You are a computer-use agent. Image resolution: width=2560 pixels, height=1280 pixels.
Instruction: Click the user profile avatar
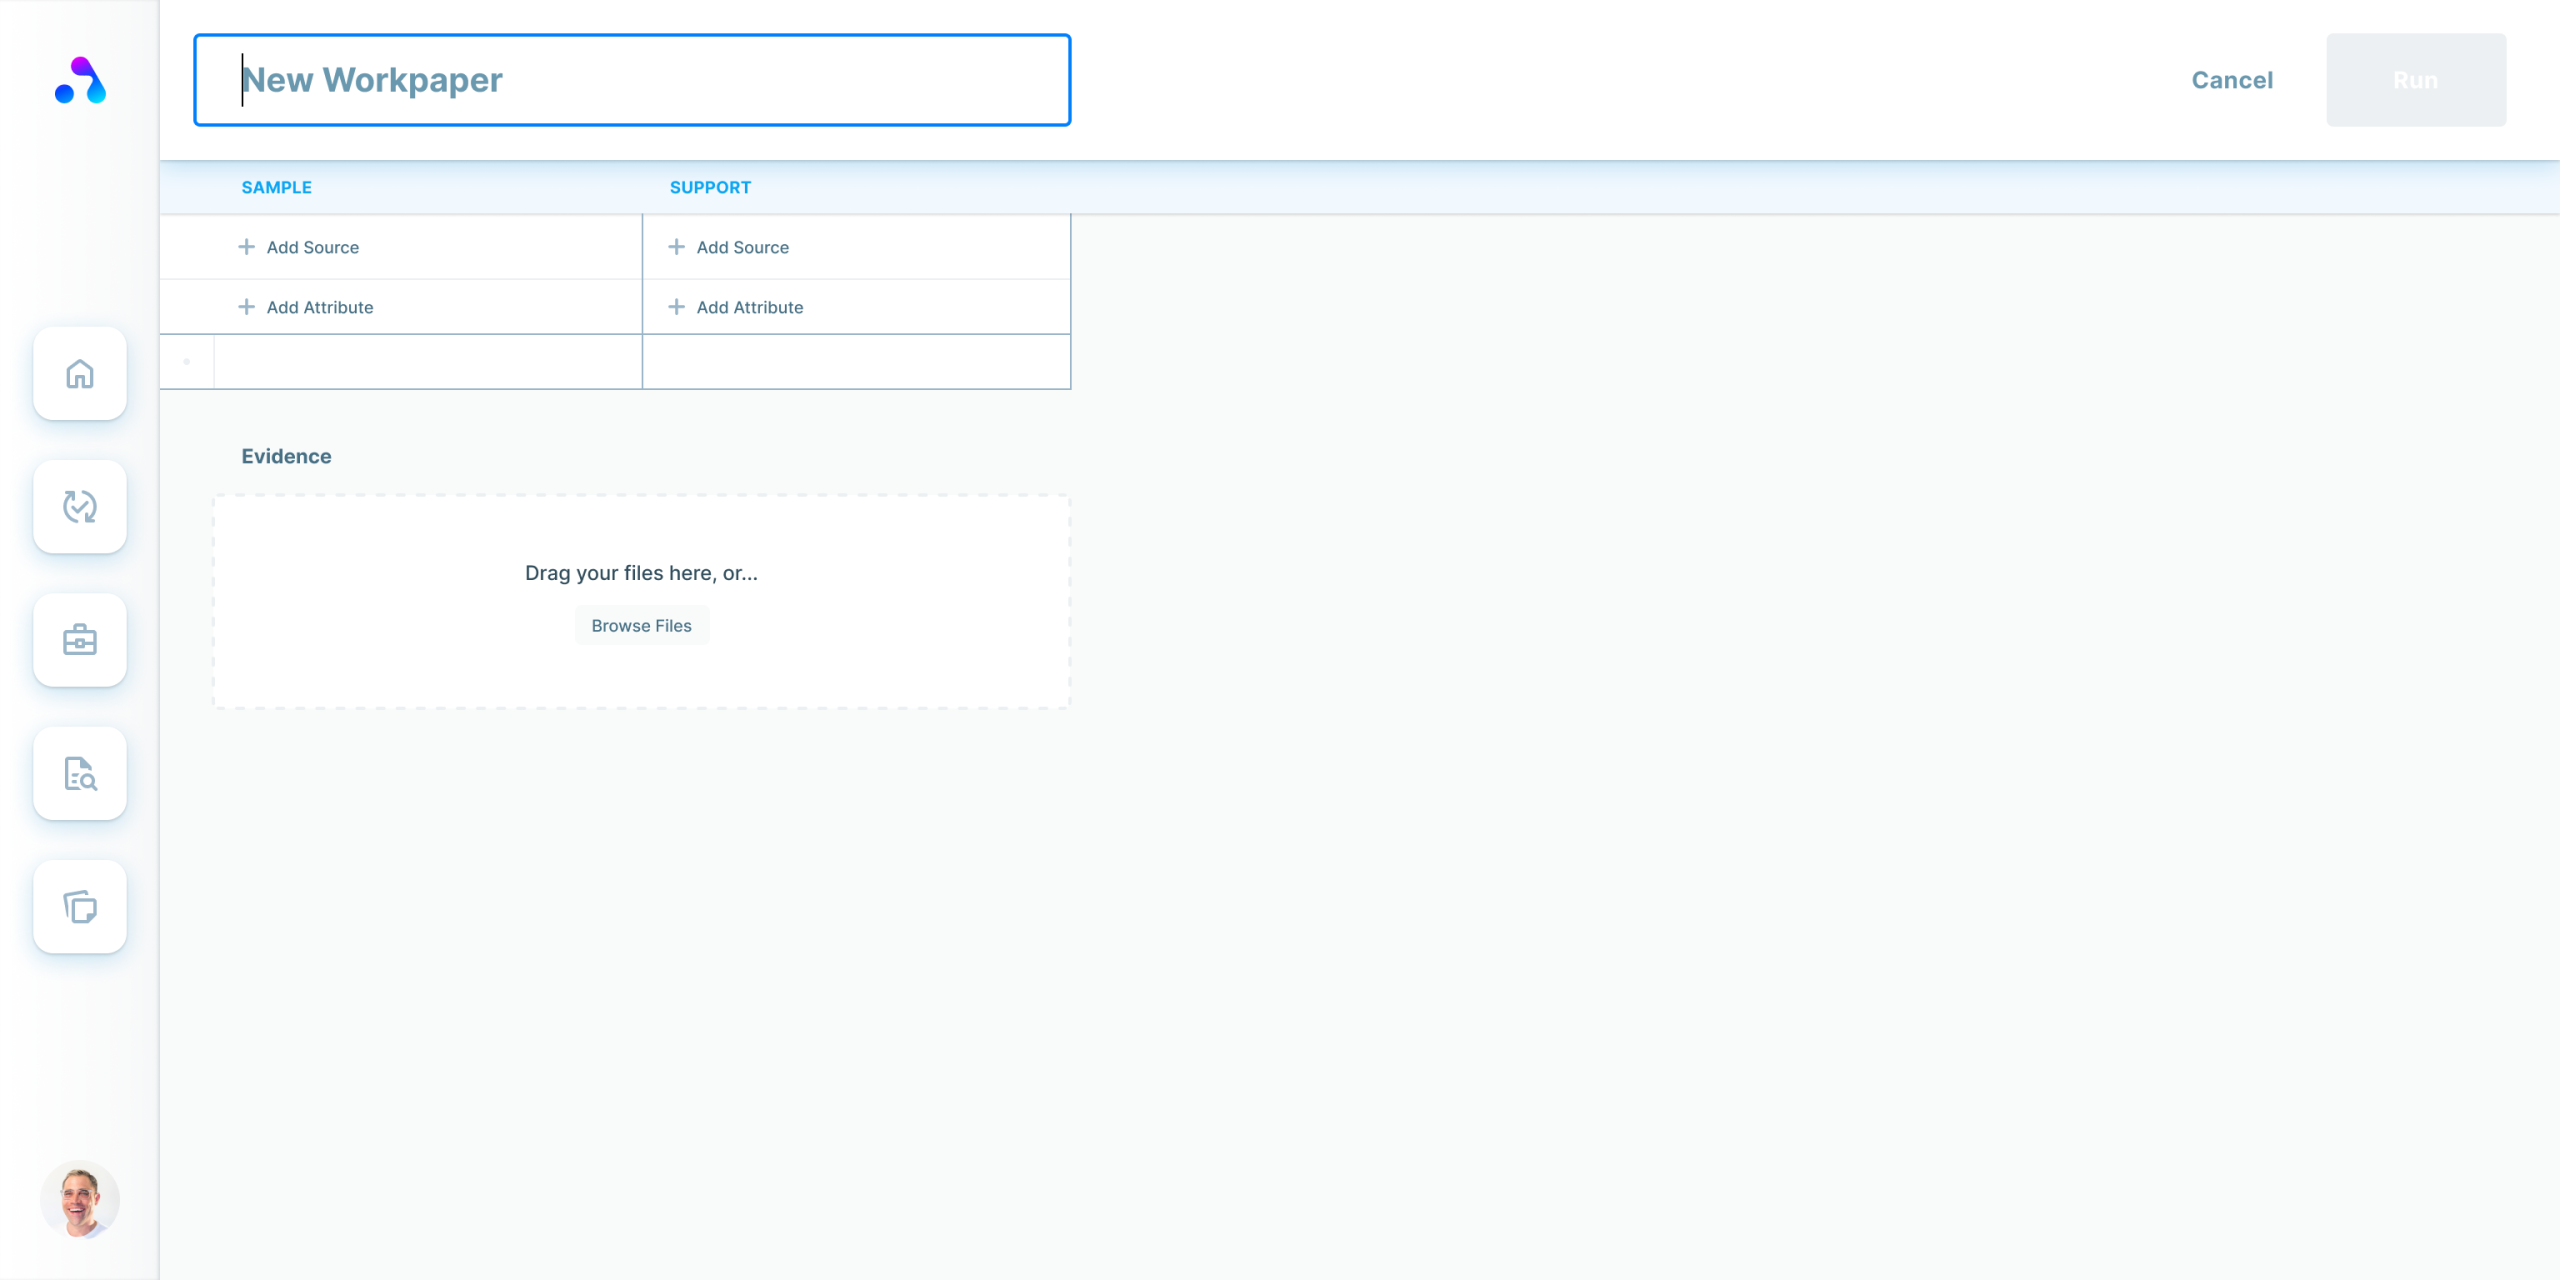pos(80,1199)
